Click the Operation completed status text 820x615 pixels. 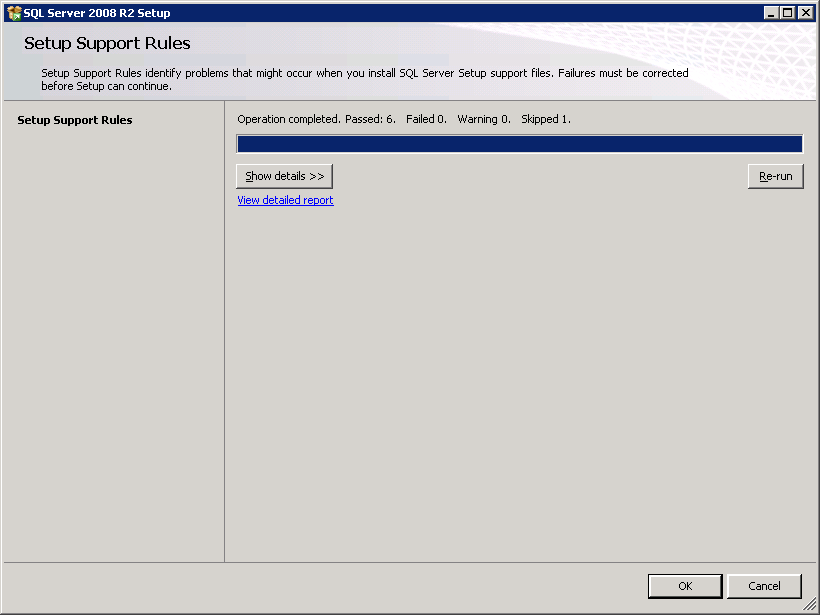click(288, 119)
